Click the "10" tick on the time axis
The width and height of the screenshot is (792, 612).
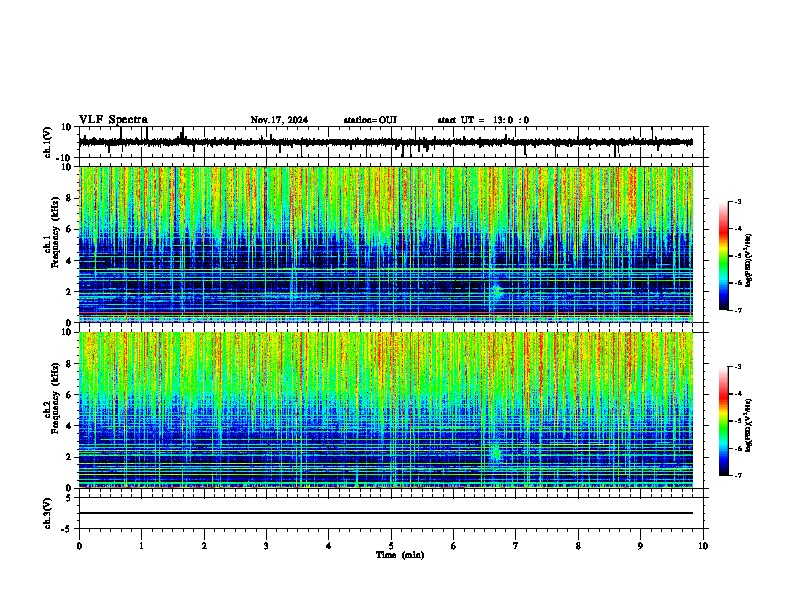703,546
